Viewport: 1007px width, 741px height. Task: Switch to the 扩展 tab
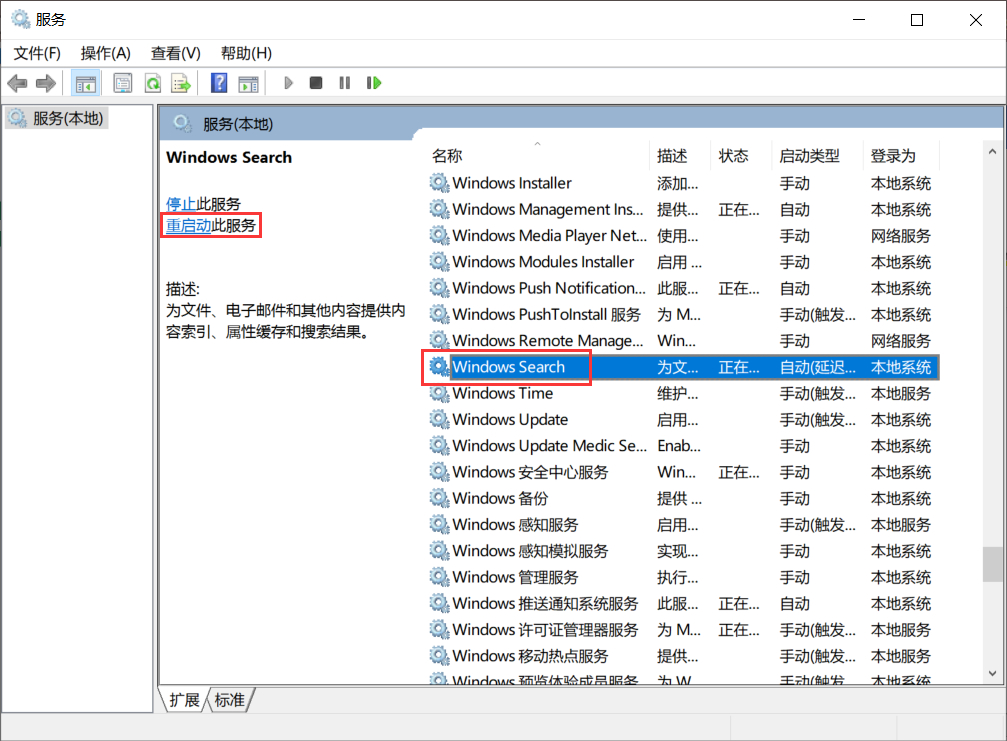point(184,700)
